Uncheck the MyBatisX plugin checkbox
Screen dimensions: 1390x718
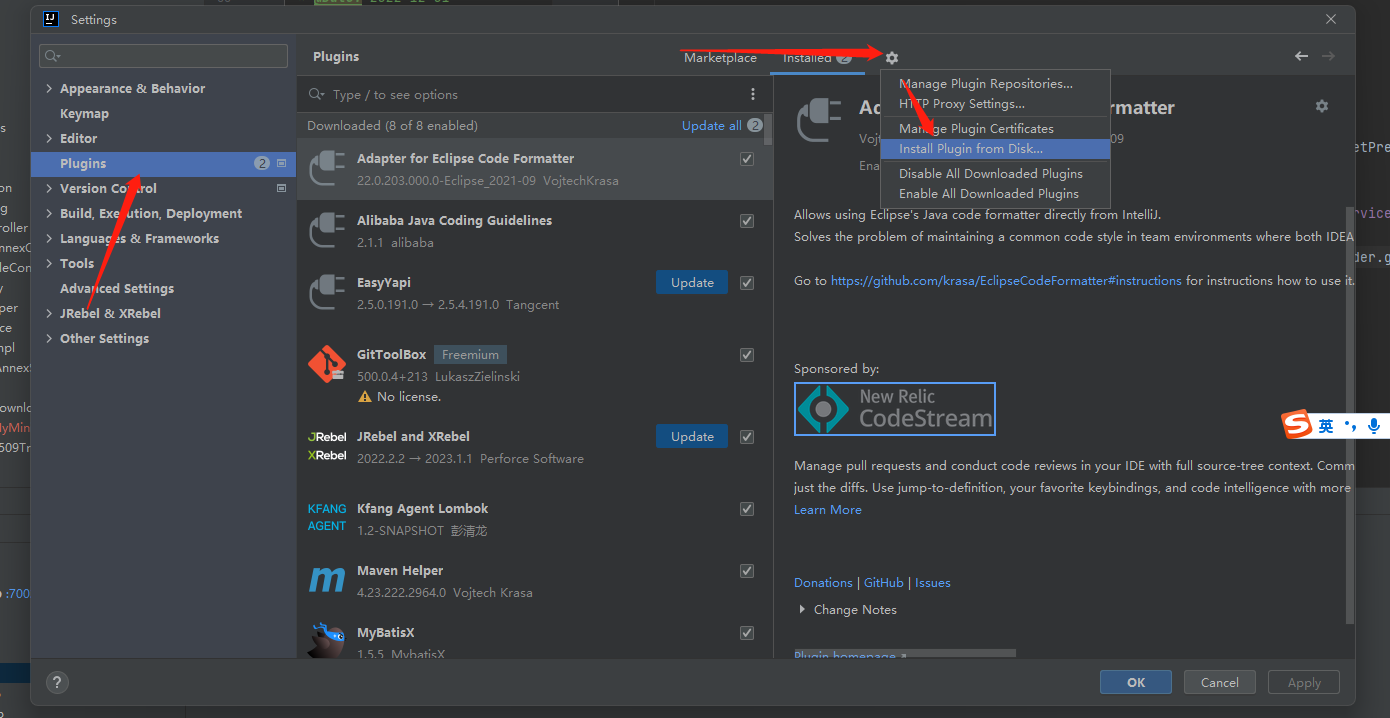pos(747,633)
